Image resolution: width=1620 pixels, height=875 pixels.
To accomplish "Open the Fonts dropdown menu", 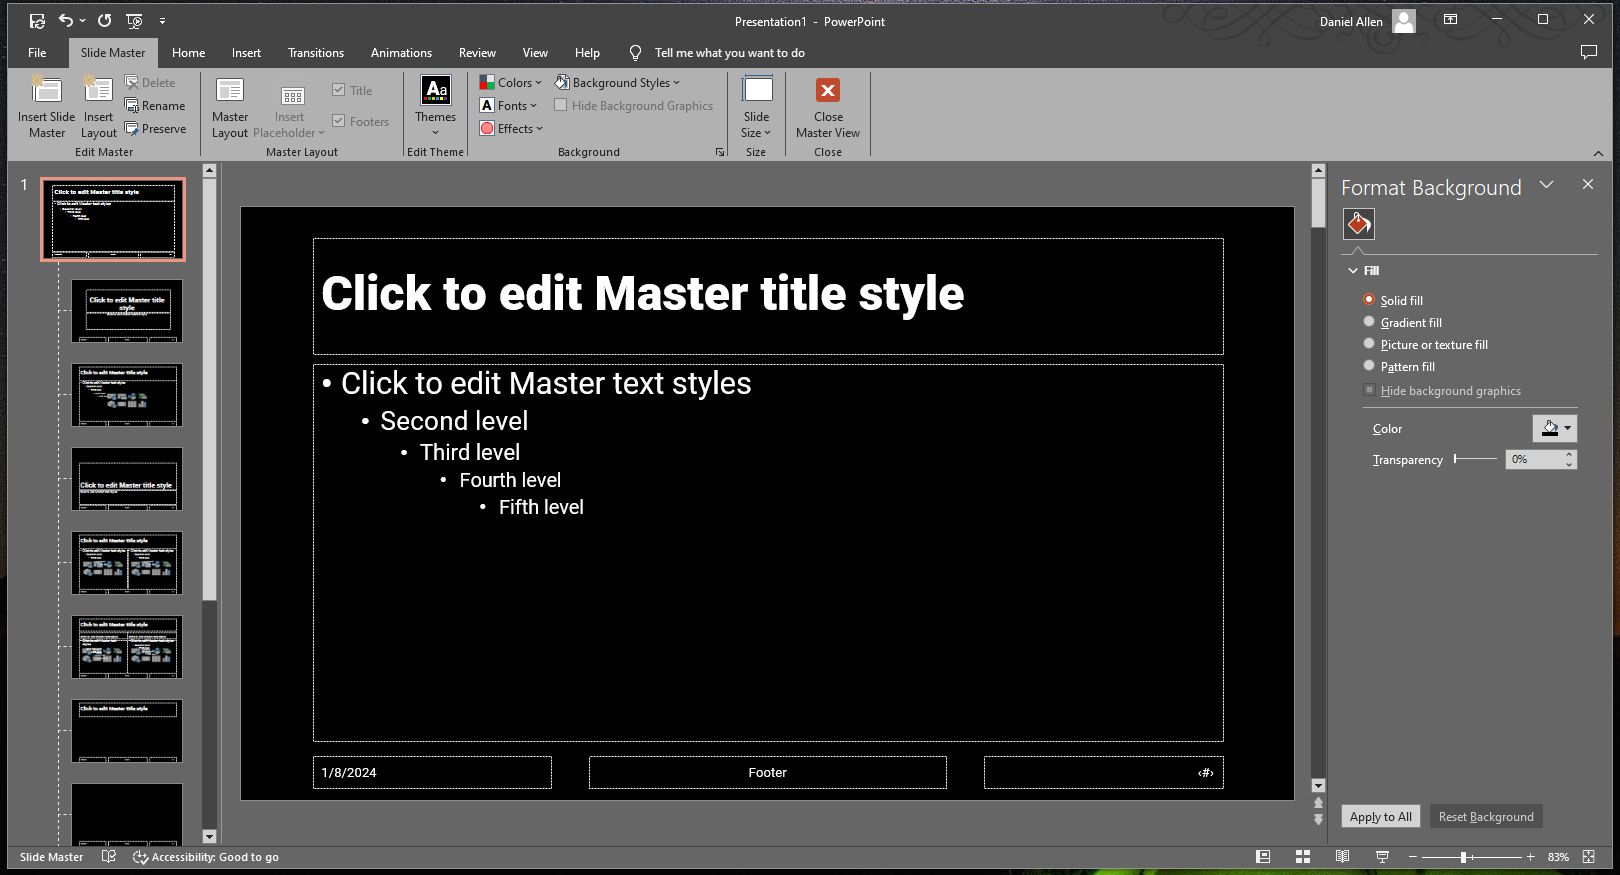I will click(x=509, y=106).
